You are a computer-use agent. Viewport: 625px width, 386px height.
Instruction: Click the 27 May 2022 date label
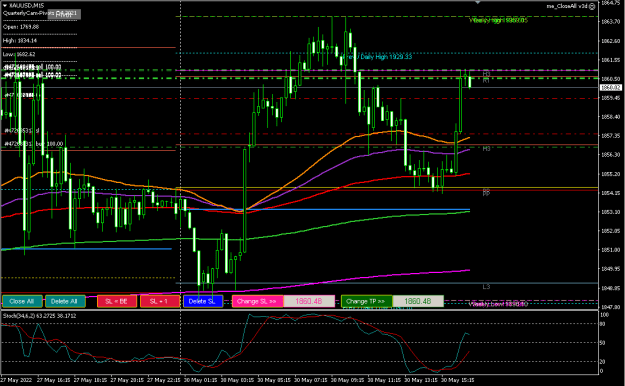(x=16, y=380)
